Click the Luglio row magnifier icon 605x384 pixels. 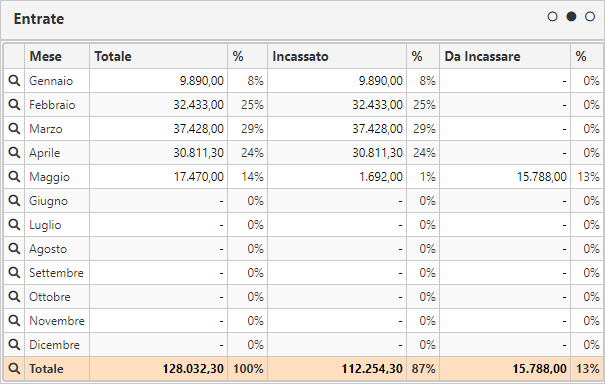(x=14, y=225)
